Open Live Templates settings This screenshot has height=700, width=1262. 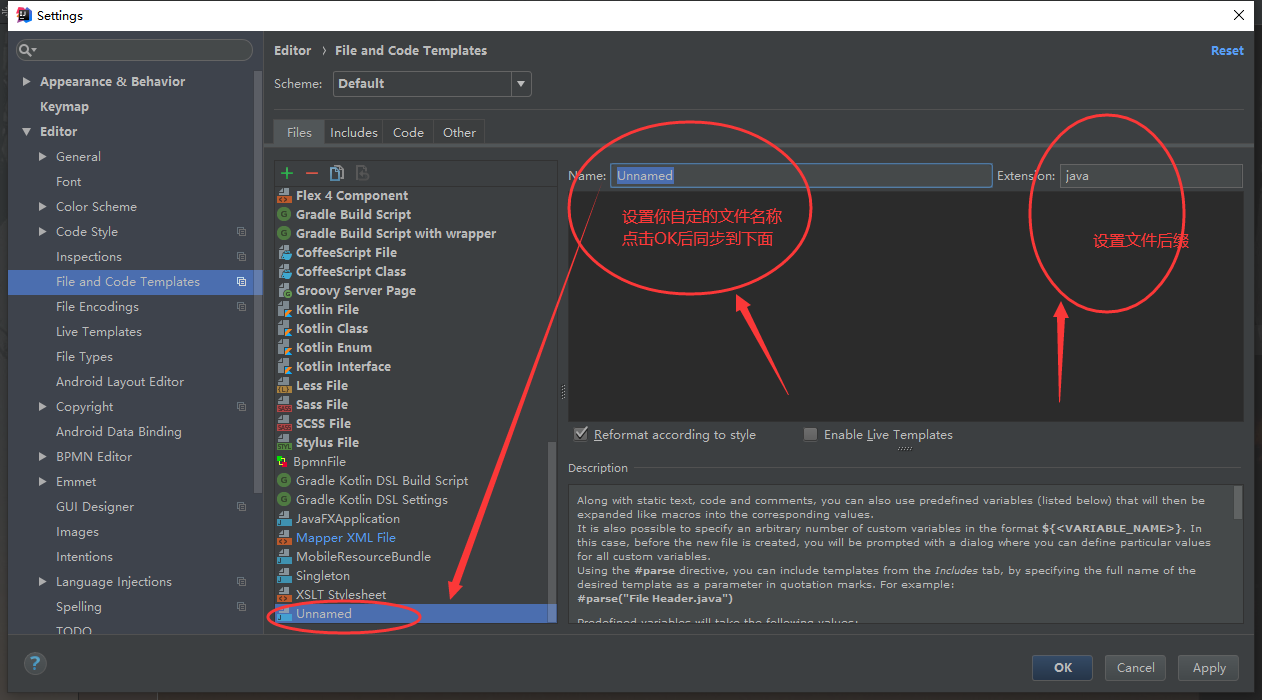pos(99,332)
